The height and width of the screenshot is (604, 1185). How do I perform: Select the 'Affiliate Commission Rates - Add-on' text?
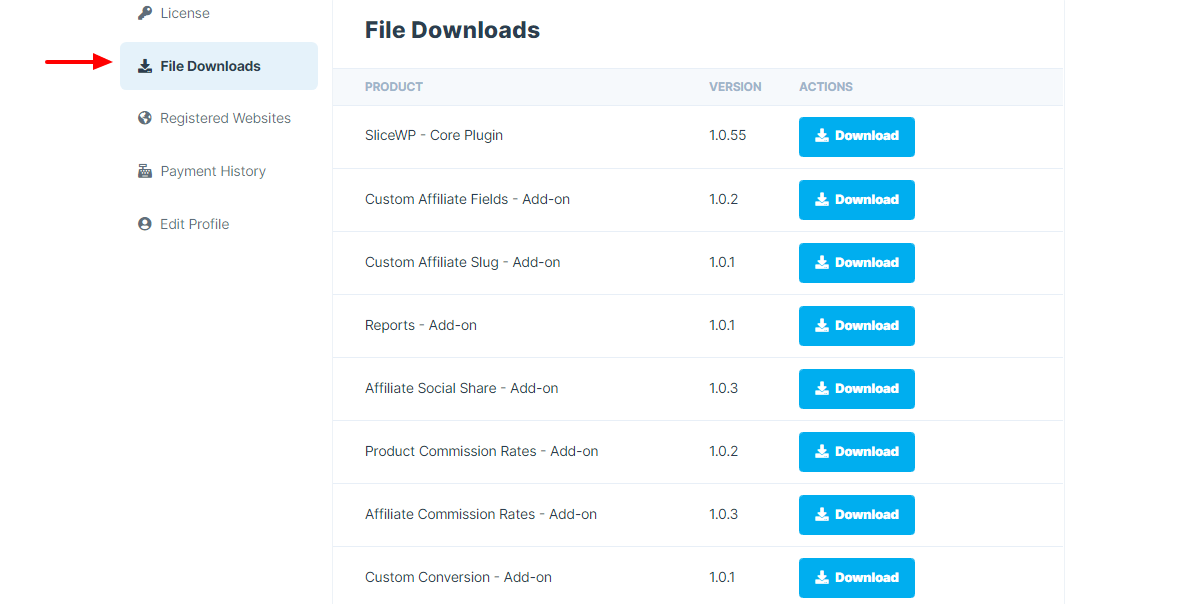pyautogui.click(x=481, y=514)
